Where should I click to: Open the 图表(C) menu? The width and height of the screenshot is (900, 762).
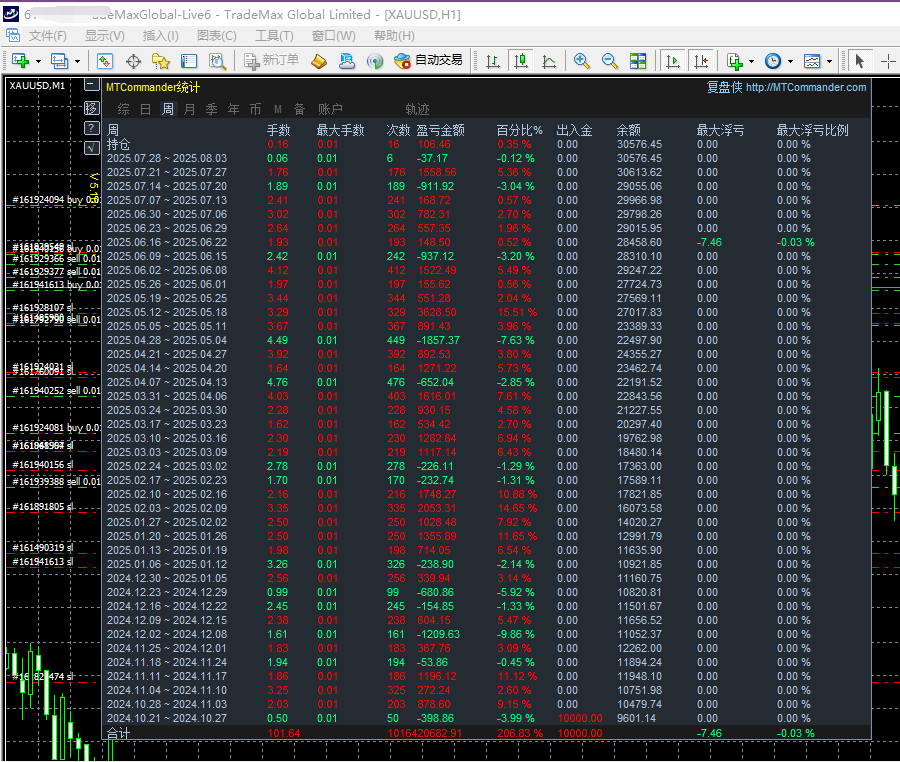[216, 36]
